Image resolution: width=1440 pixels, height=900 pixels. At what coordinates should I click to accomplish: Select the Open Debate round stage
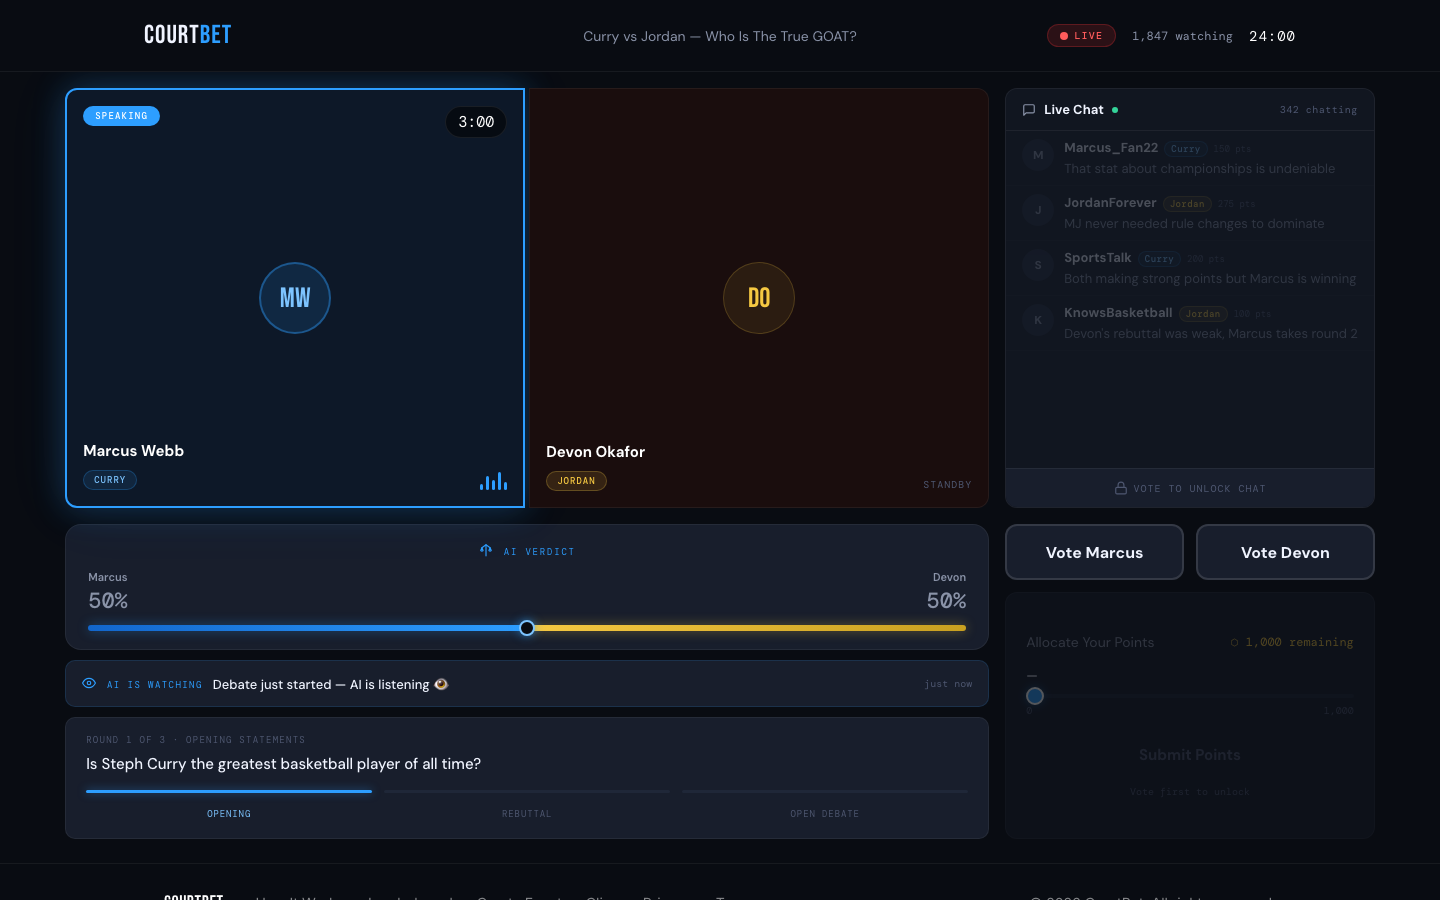[x=825, y=804]
